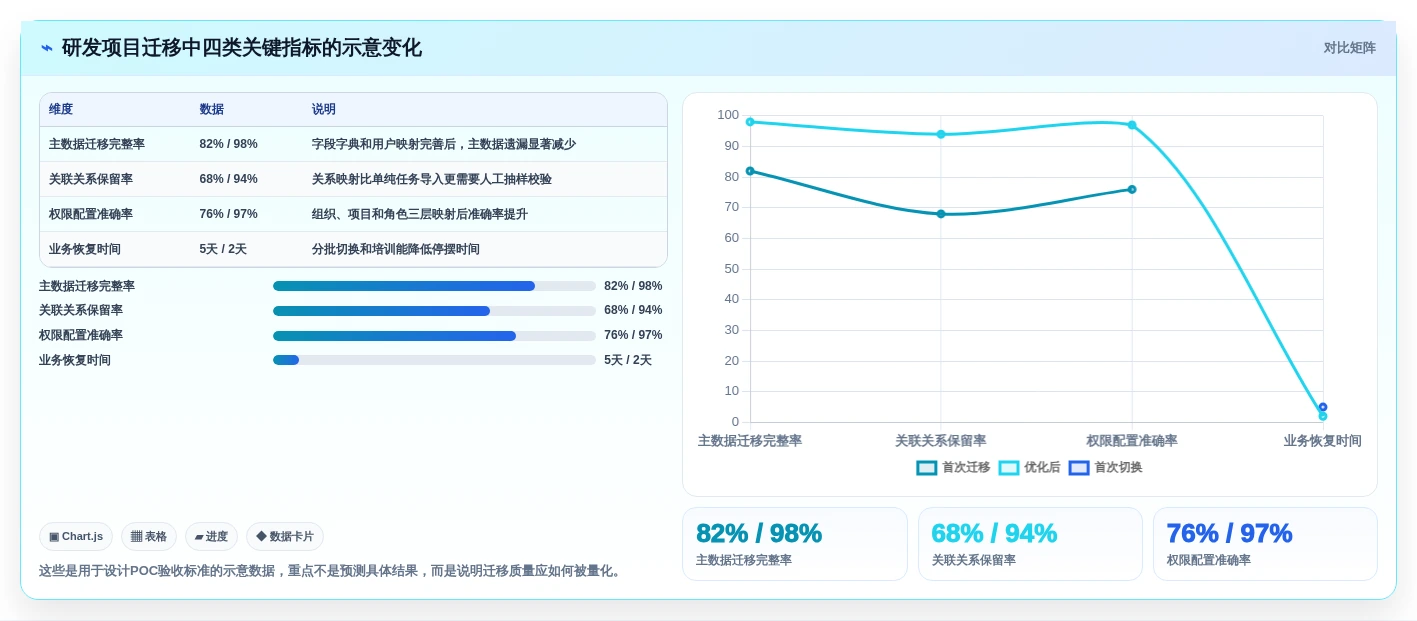The width and height of the screenshot is (1417, 621).
Task: Click the 关联关系保留率 progress bar
Action: pyautogui.click(x=434, y=311)
